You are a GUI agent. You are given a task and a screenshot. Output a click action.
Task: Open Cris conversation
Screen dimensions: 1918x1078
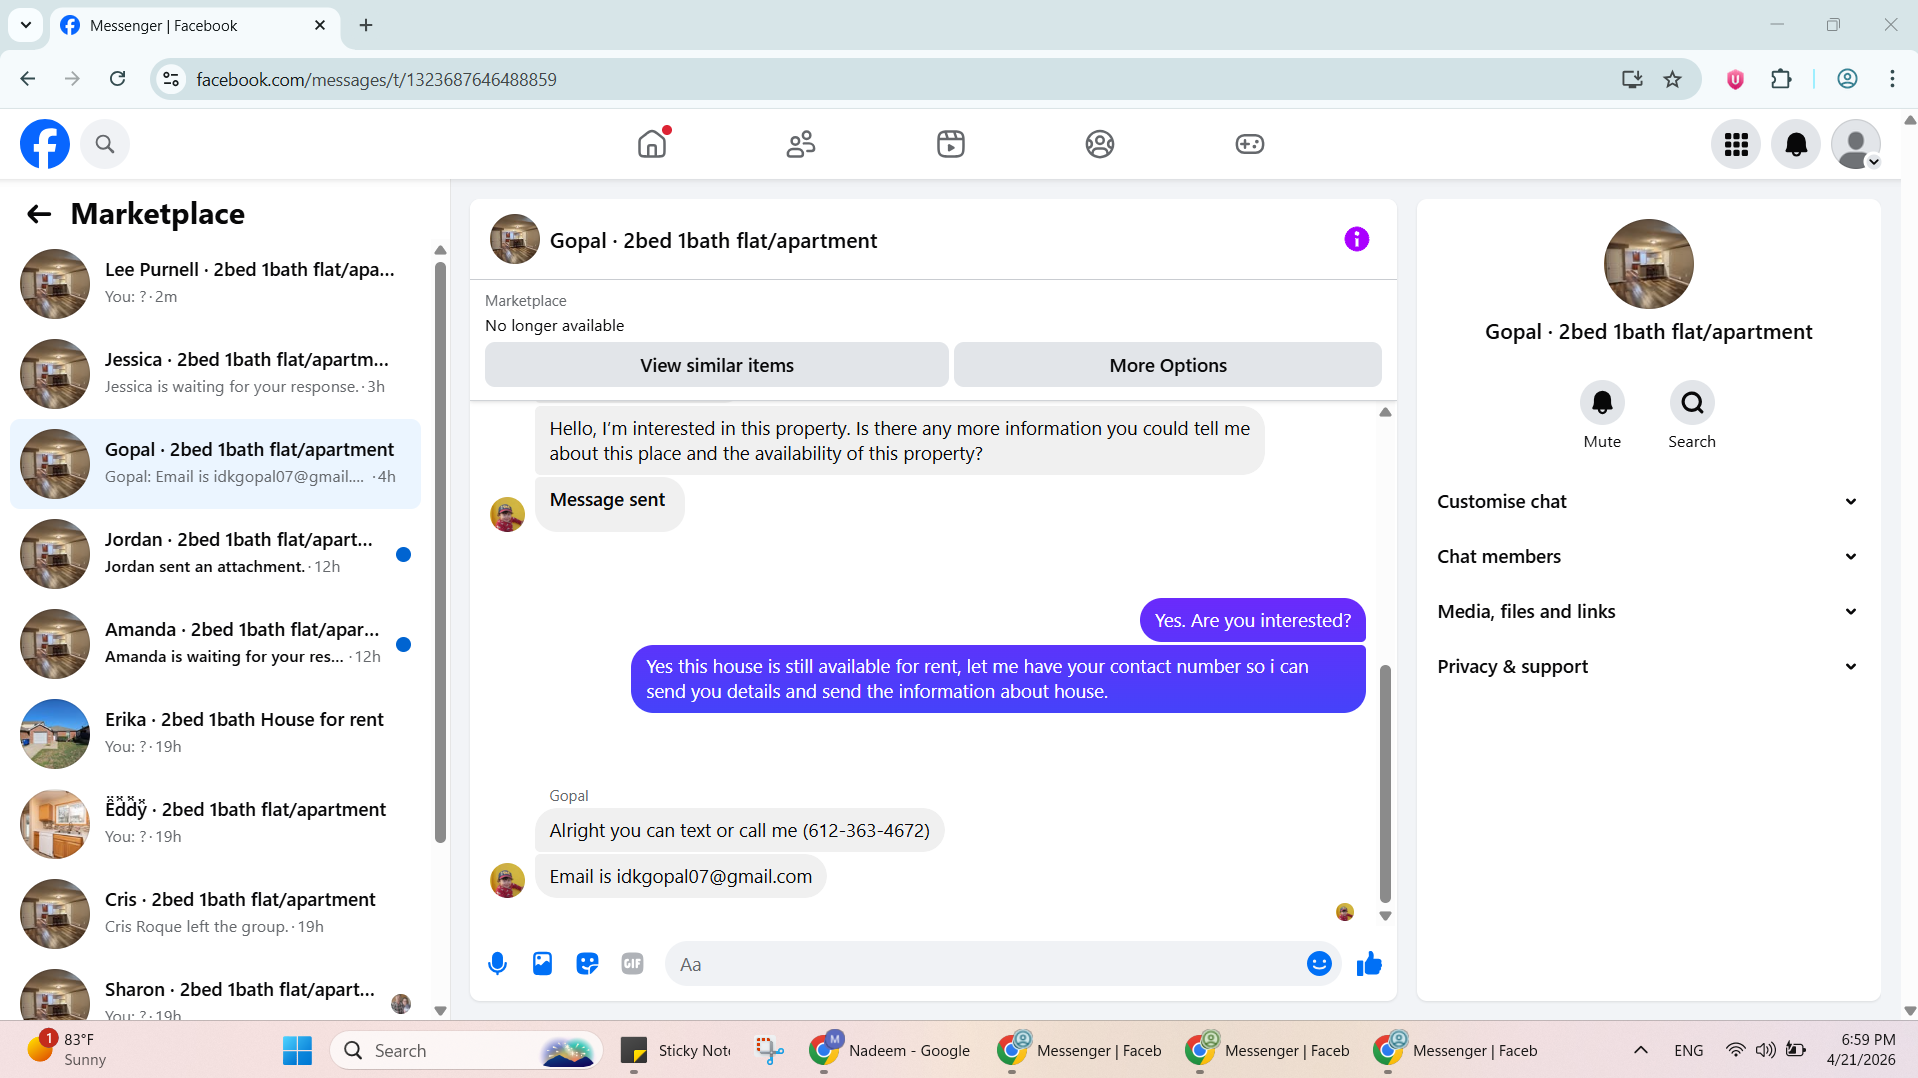[215, 914]
